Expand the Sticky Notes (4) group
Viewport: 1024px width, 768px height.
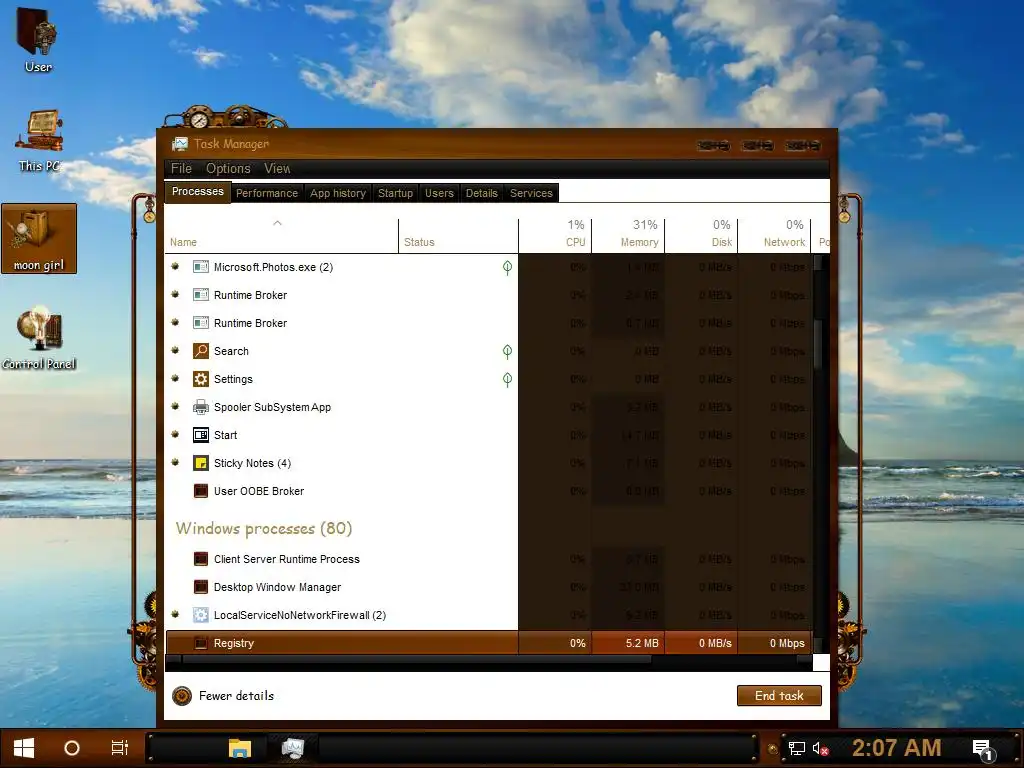(175, 463)
